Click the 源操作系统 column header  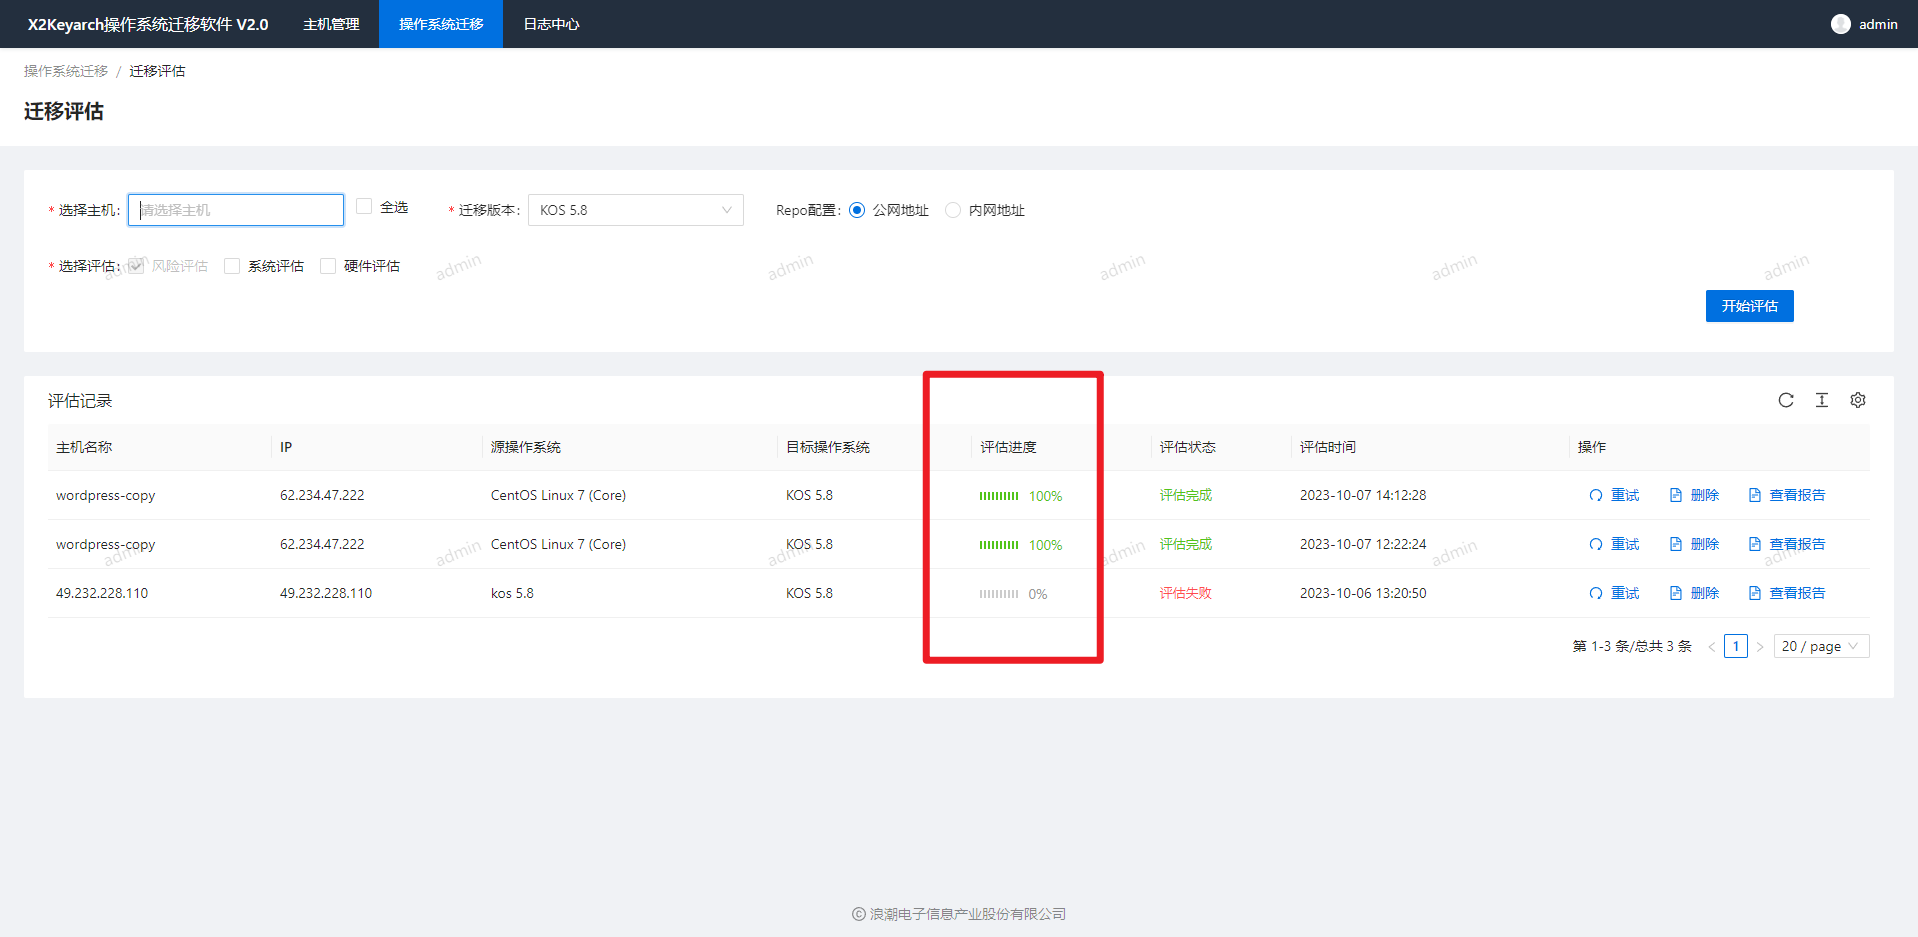pos(526,447)
